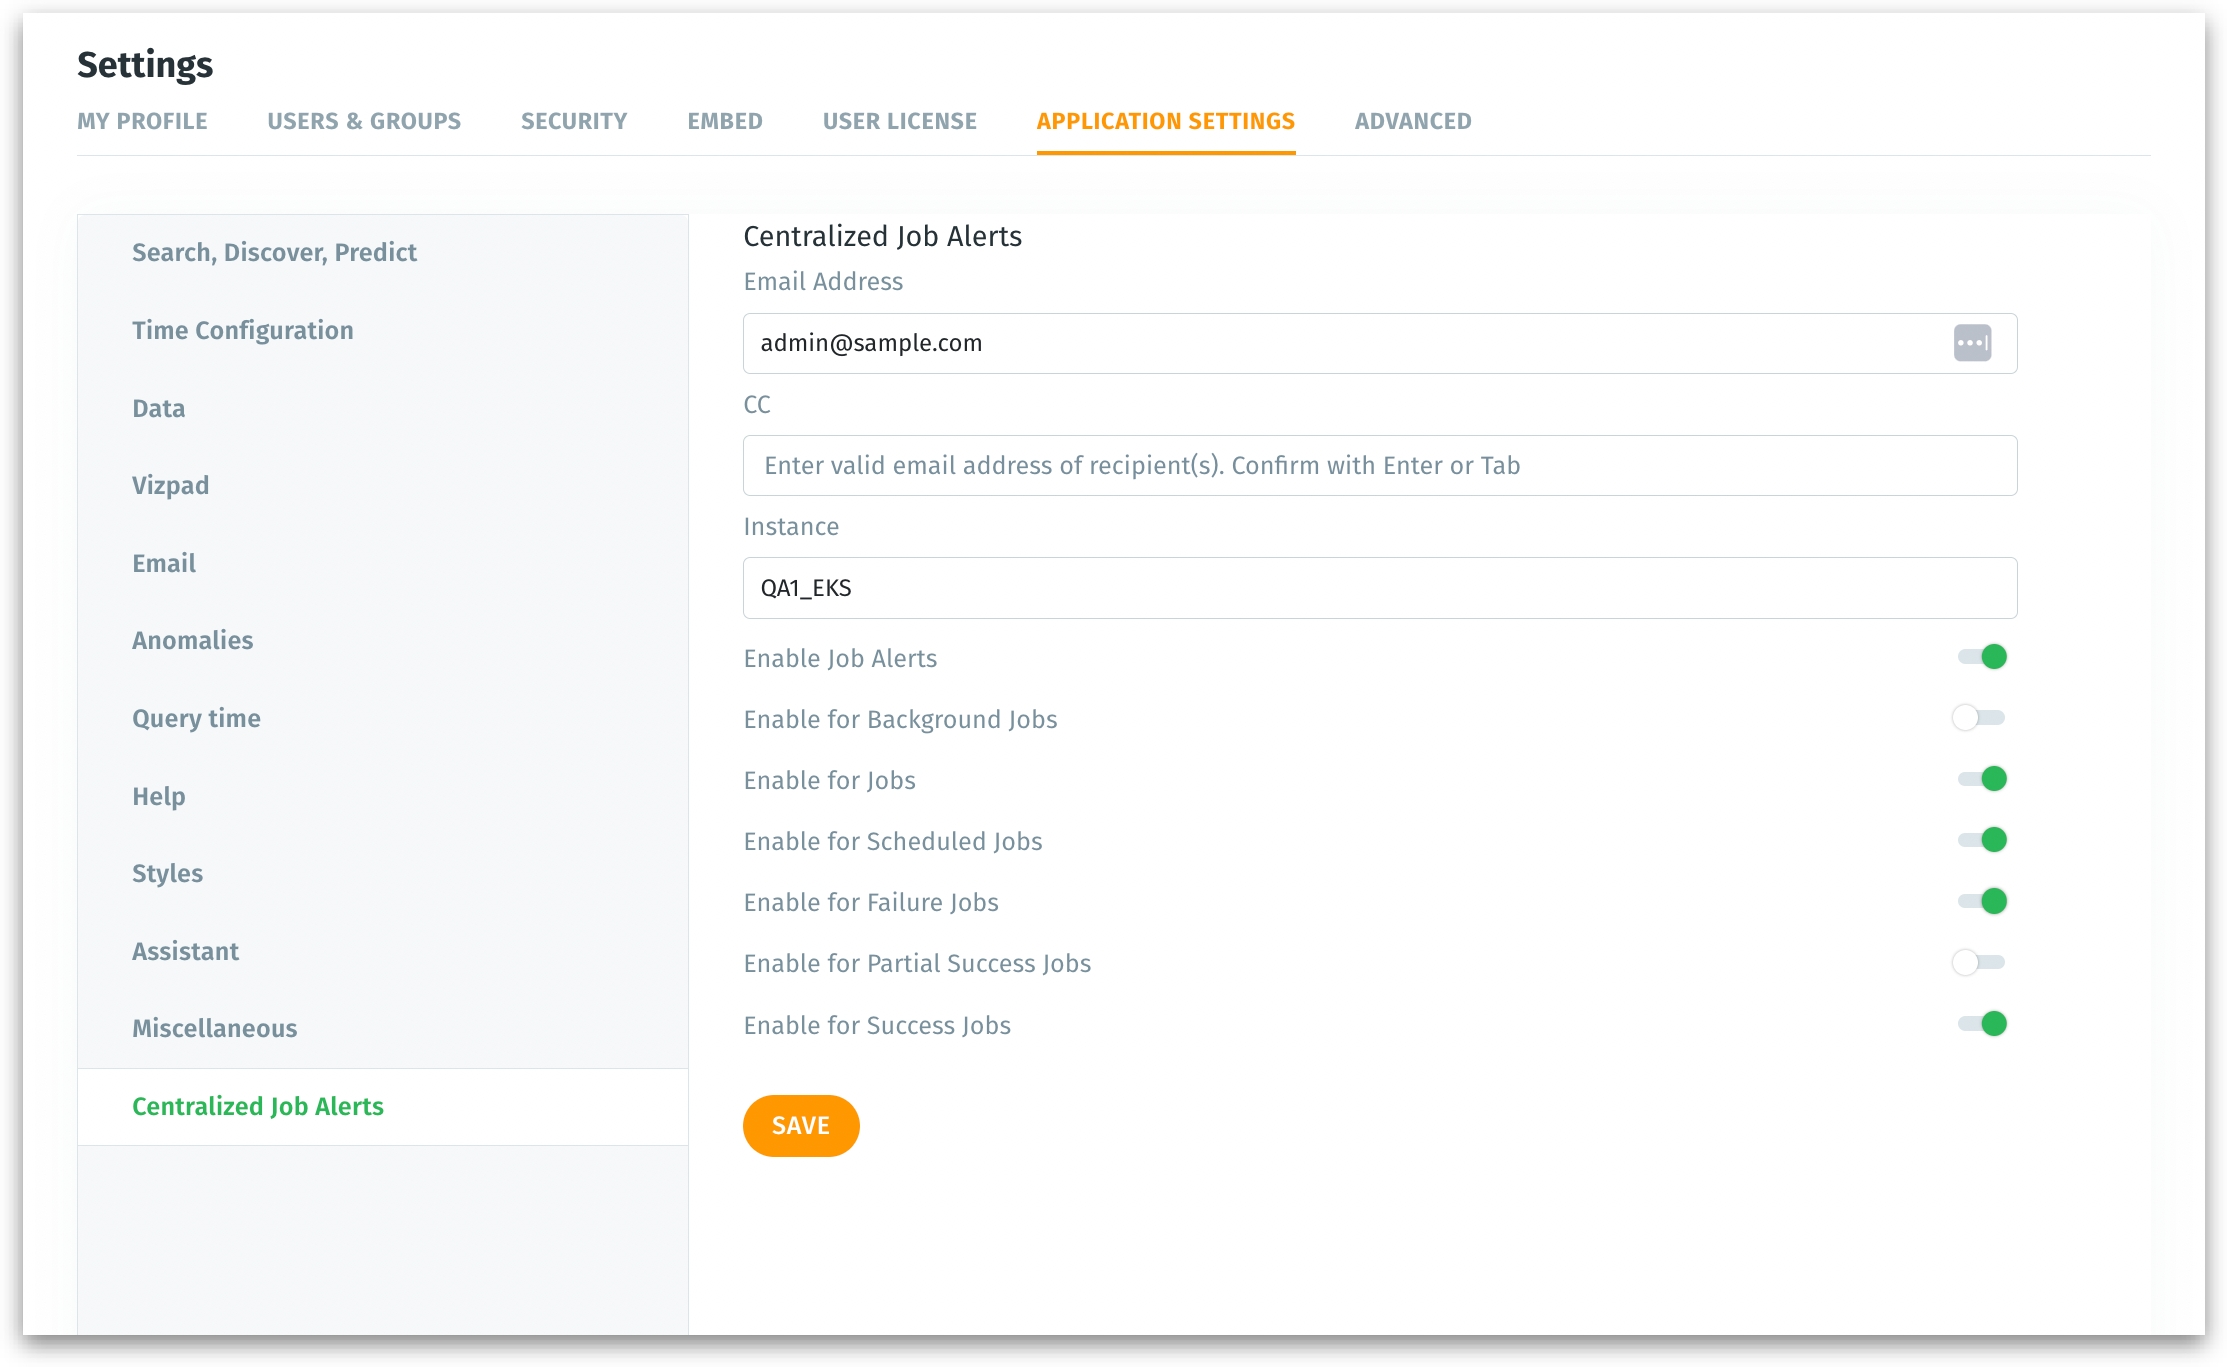The width and height of the screenshot is (2227, 1367).
Task: Turn on Enable for Background Jobs
Action: pos(1978,718)
